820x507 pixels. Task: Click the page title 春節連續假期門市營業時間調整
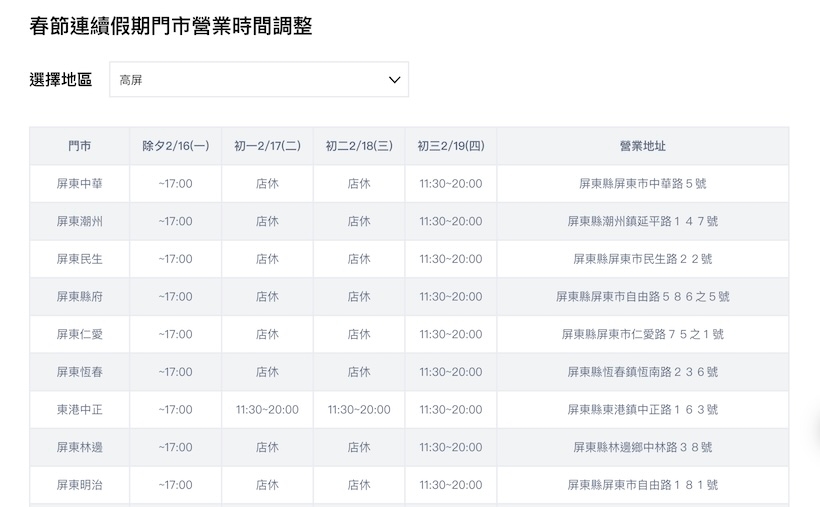(x=170, y=26)
